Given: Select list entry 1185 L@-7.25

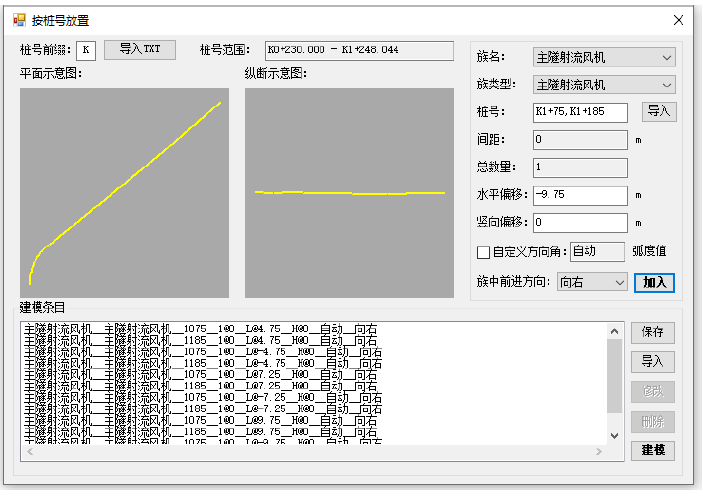Looking at the screenshot, I should pos(203,409).
